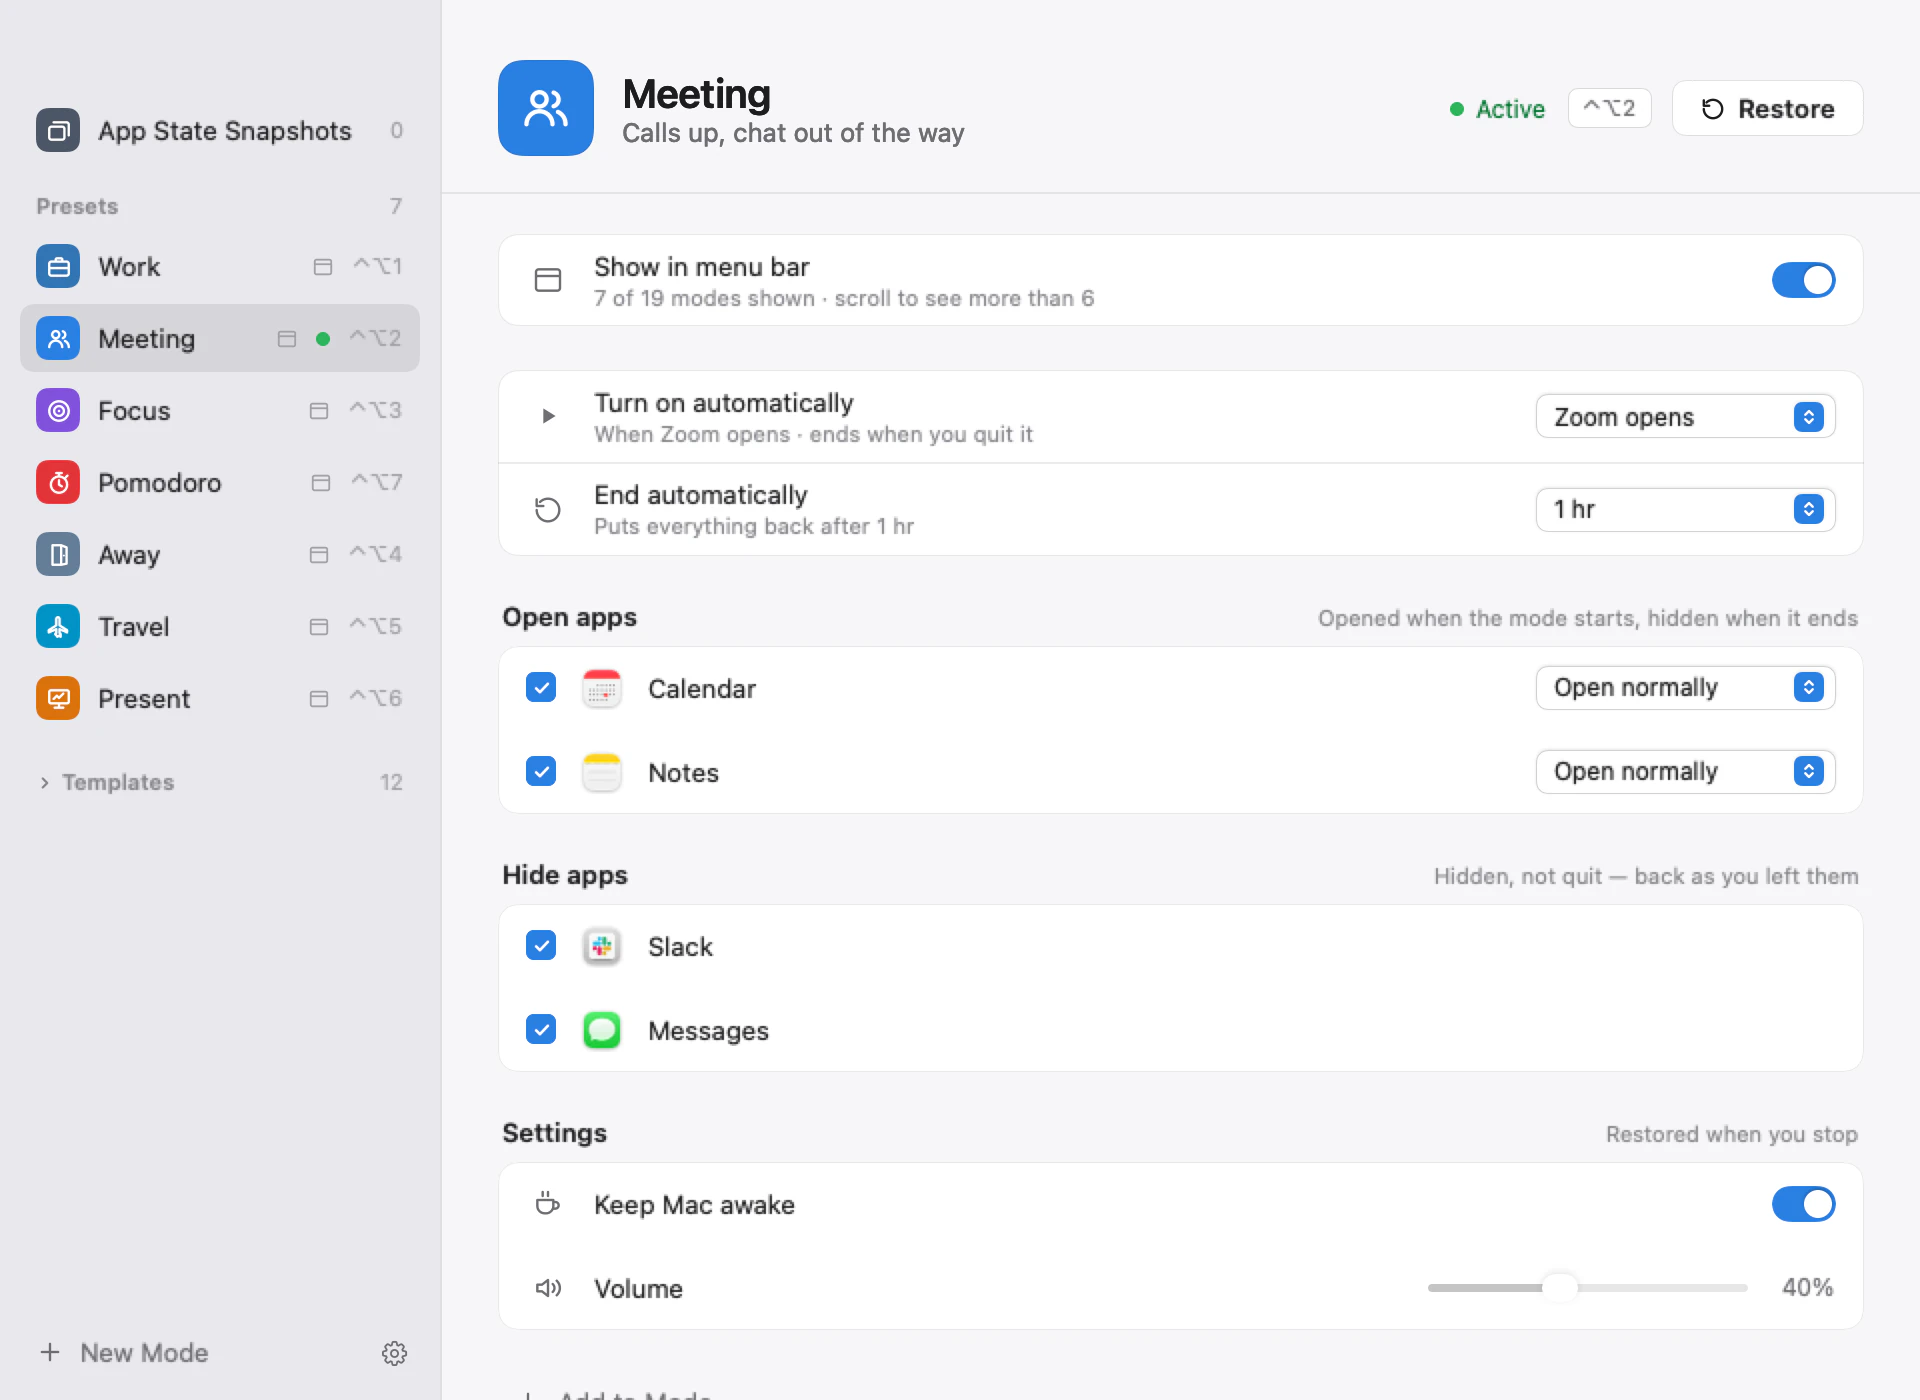Click the Work preset briefcase icon
The image size is (1920, 1400).
coord(58,266)
